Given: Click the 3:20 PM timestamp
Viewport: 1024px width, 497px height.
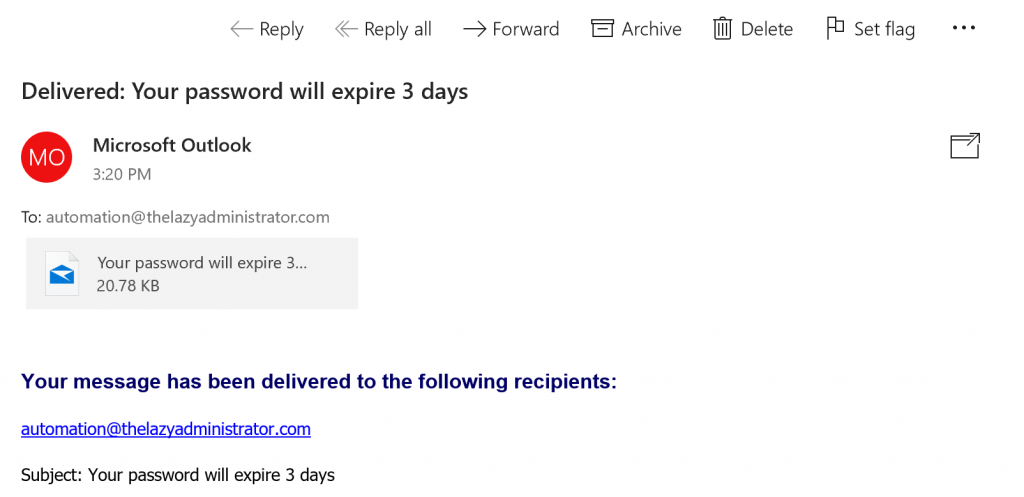Looking at the screenshot, I should click(122, 174).
